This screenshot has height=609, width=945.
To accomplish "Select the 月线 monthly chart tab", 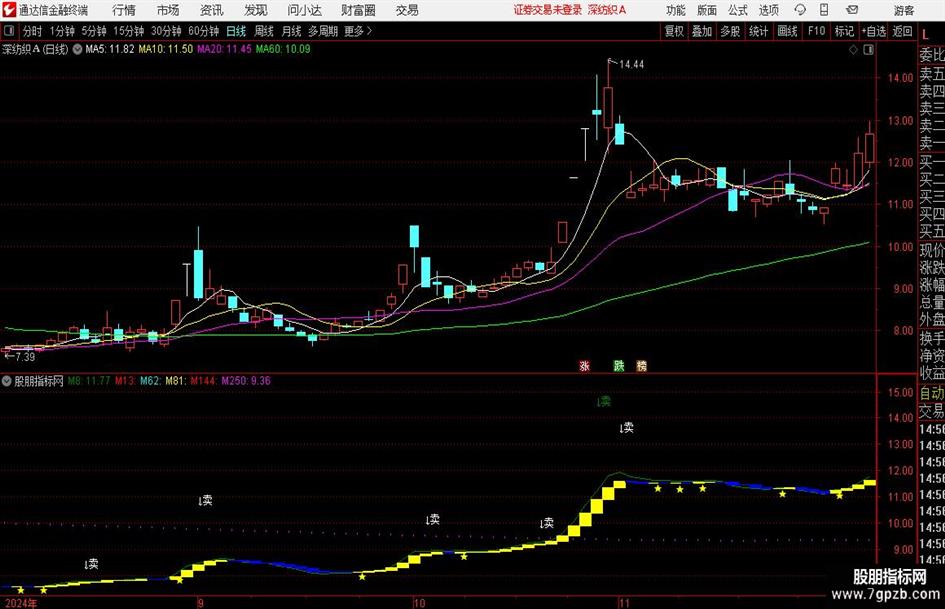I will (292, 31).
